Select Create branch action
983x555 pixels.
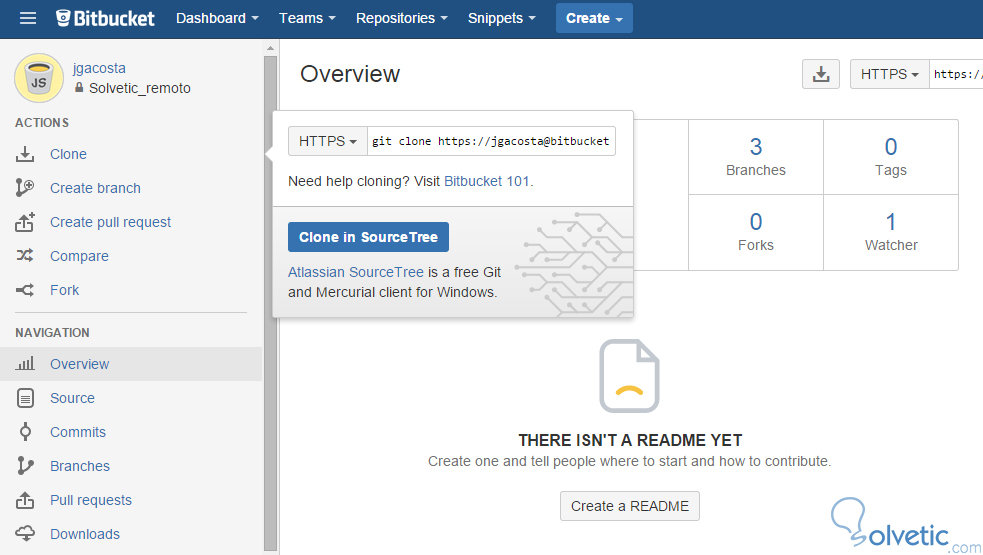[x=95, y=188]
